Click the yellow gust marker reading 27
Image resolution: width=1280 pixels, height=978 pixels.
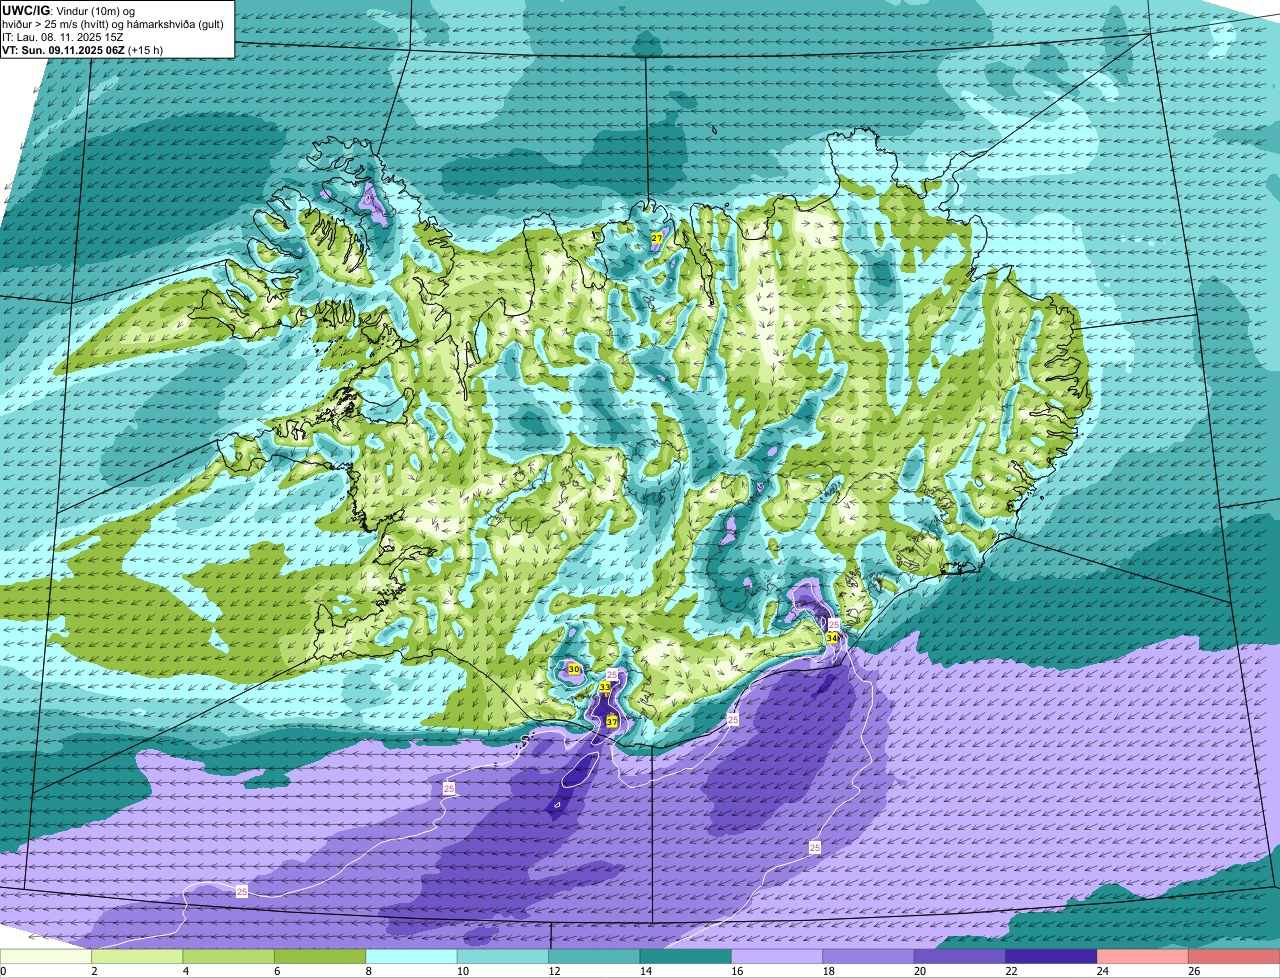[657, 238]
